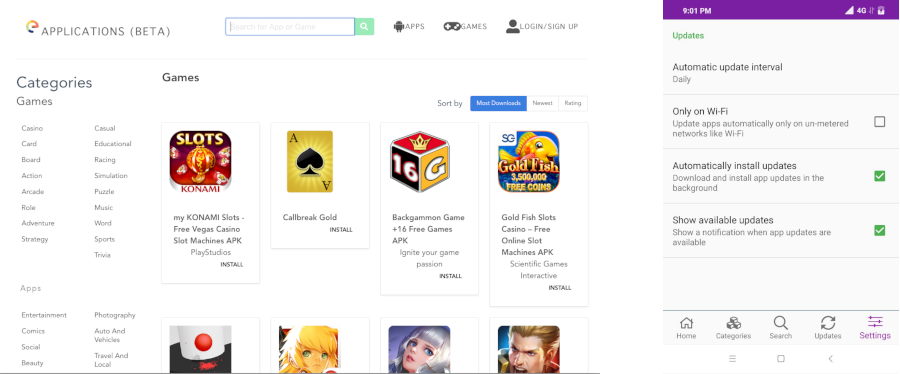900x374 pixels.
Task: Disable Show available updates checkbox
Action: tap(879, 231)
